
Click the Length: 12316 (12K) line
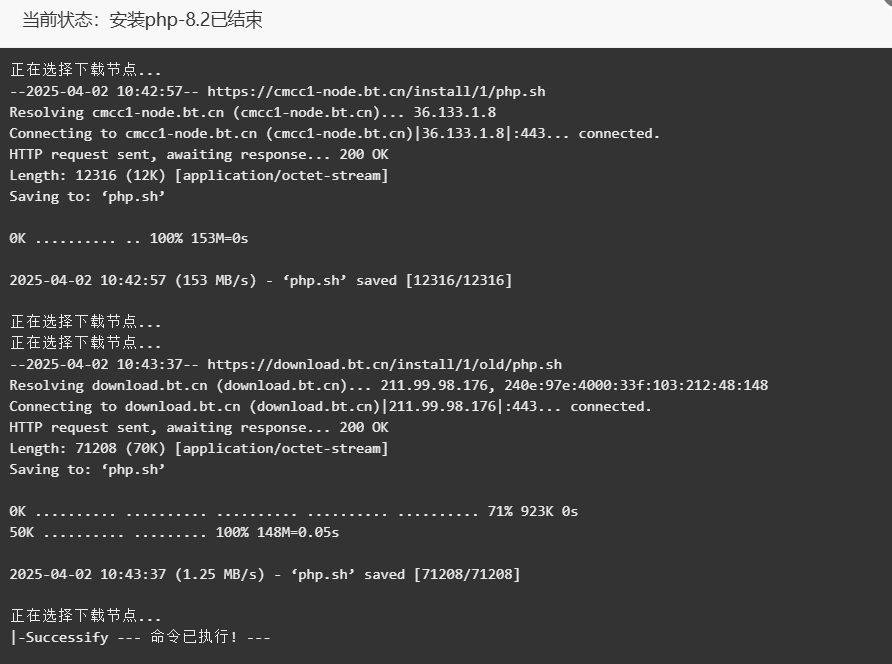[x=199, y=175]
